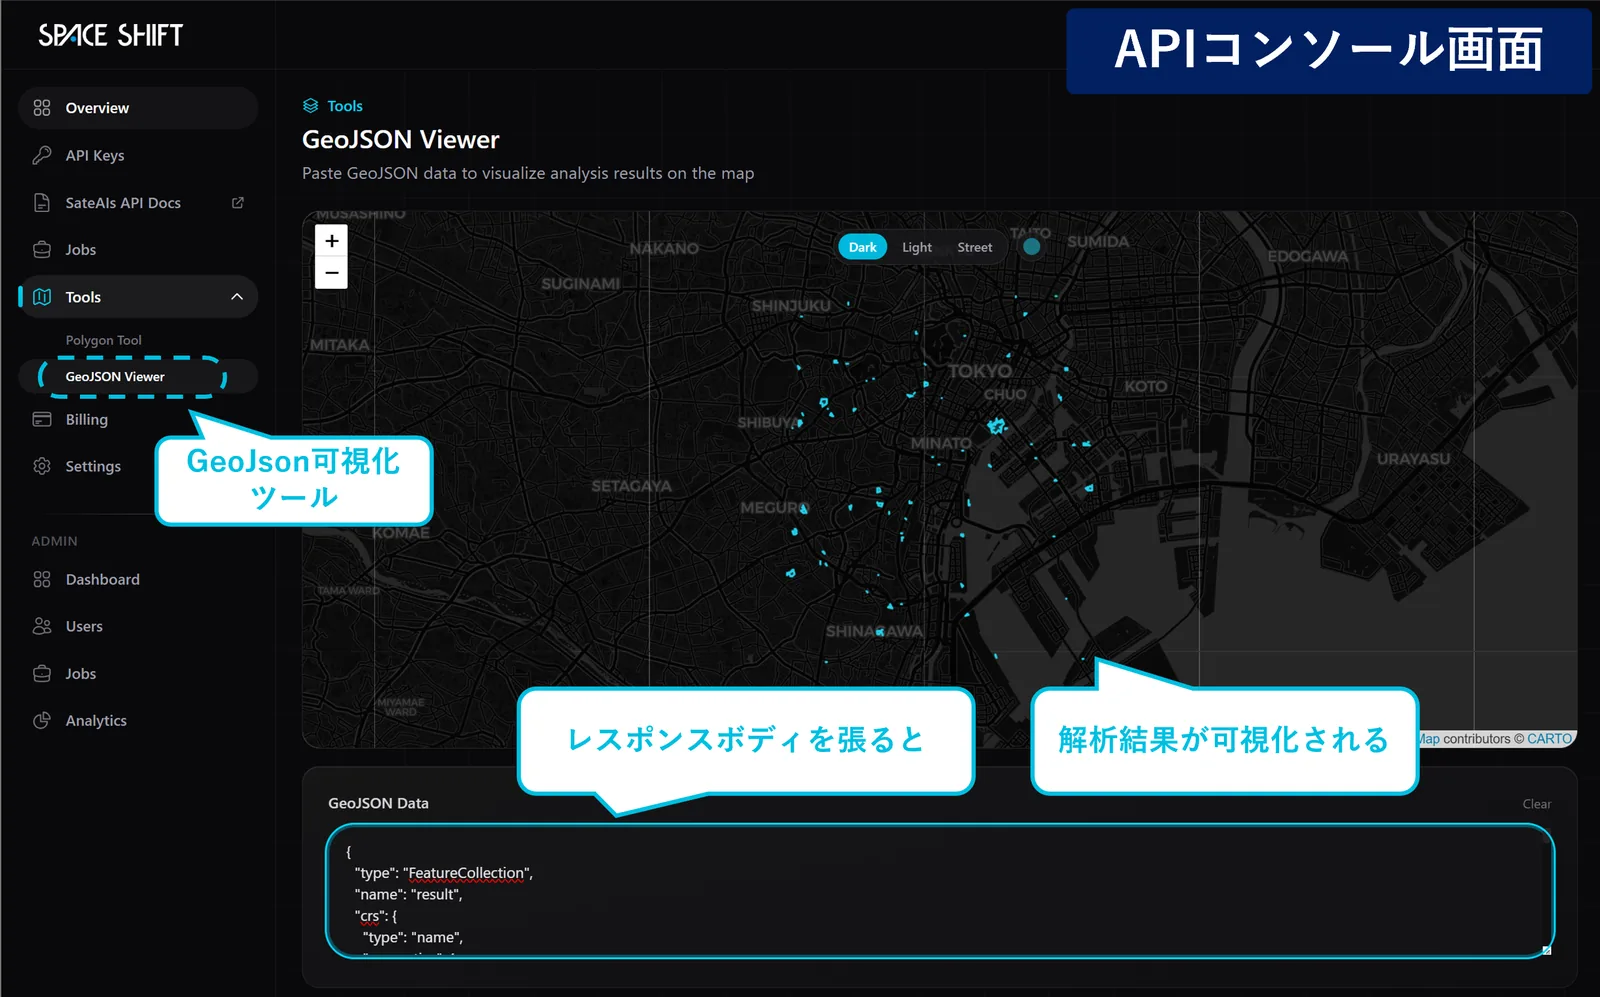The image size is (1600, 997).
Task: Open the Settings page
Action: tap(92, 466)
